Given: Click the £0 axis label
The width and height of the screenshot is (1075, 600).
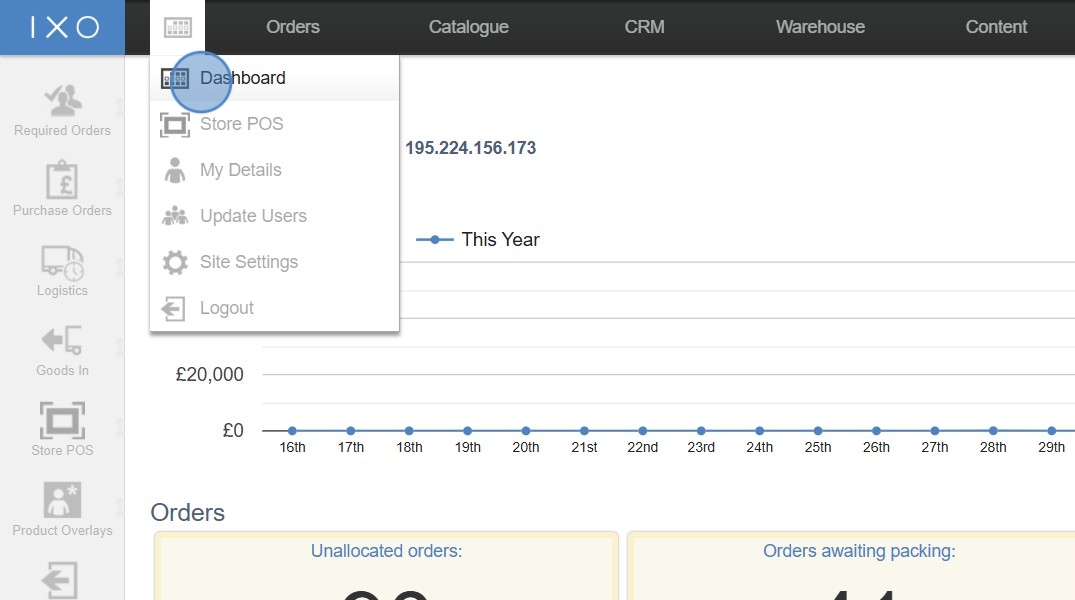Looking at the screenshot, I should [233, 430].
